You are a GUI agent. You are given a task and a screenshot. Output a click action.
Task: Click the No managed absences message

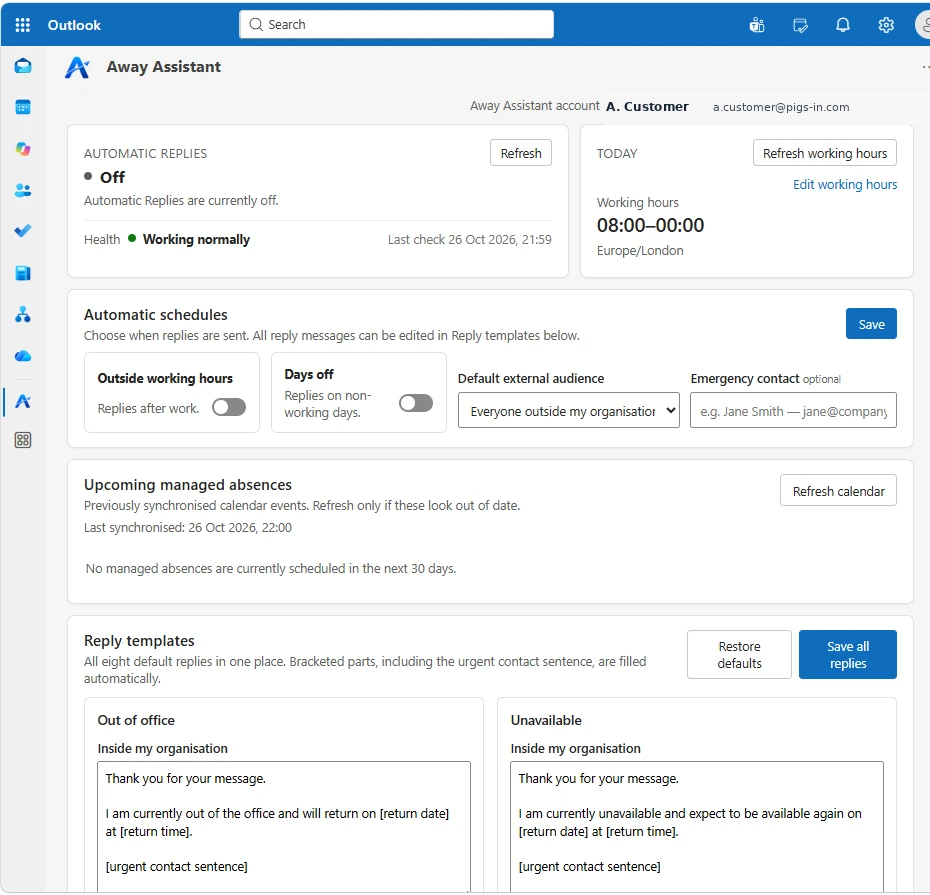tap(270, 568)
